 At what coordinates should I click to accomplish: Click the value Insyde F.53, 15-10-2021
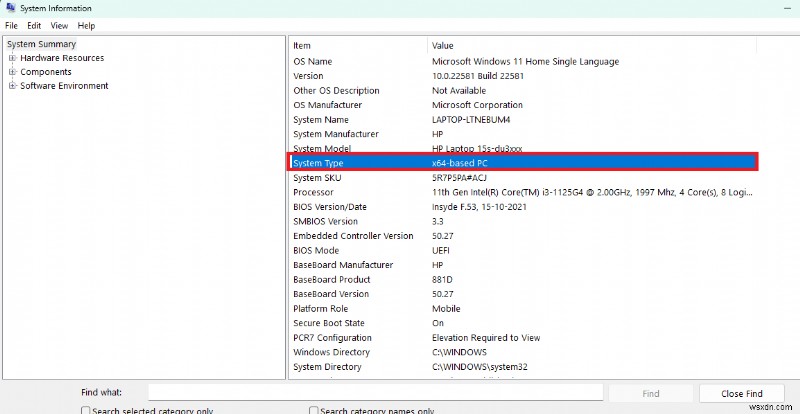[x=479, y=207]
